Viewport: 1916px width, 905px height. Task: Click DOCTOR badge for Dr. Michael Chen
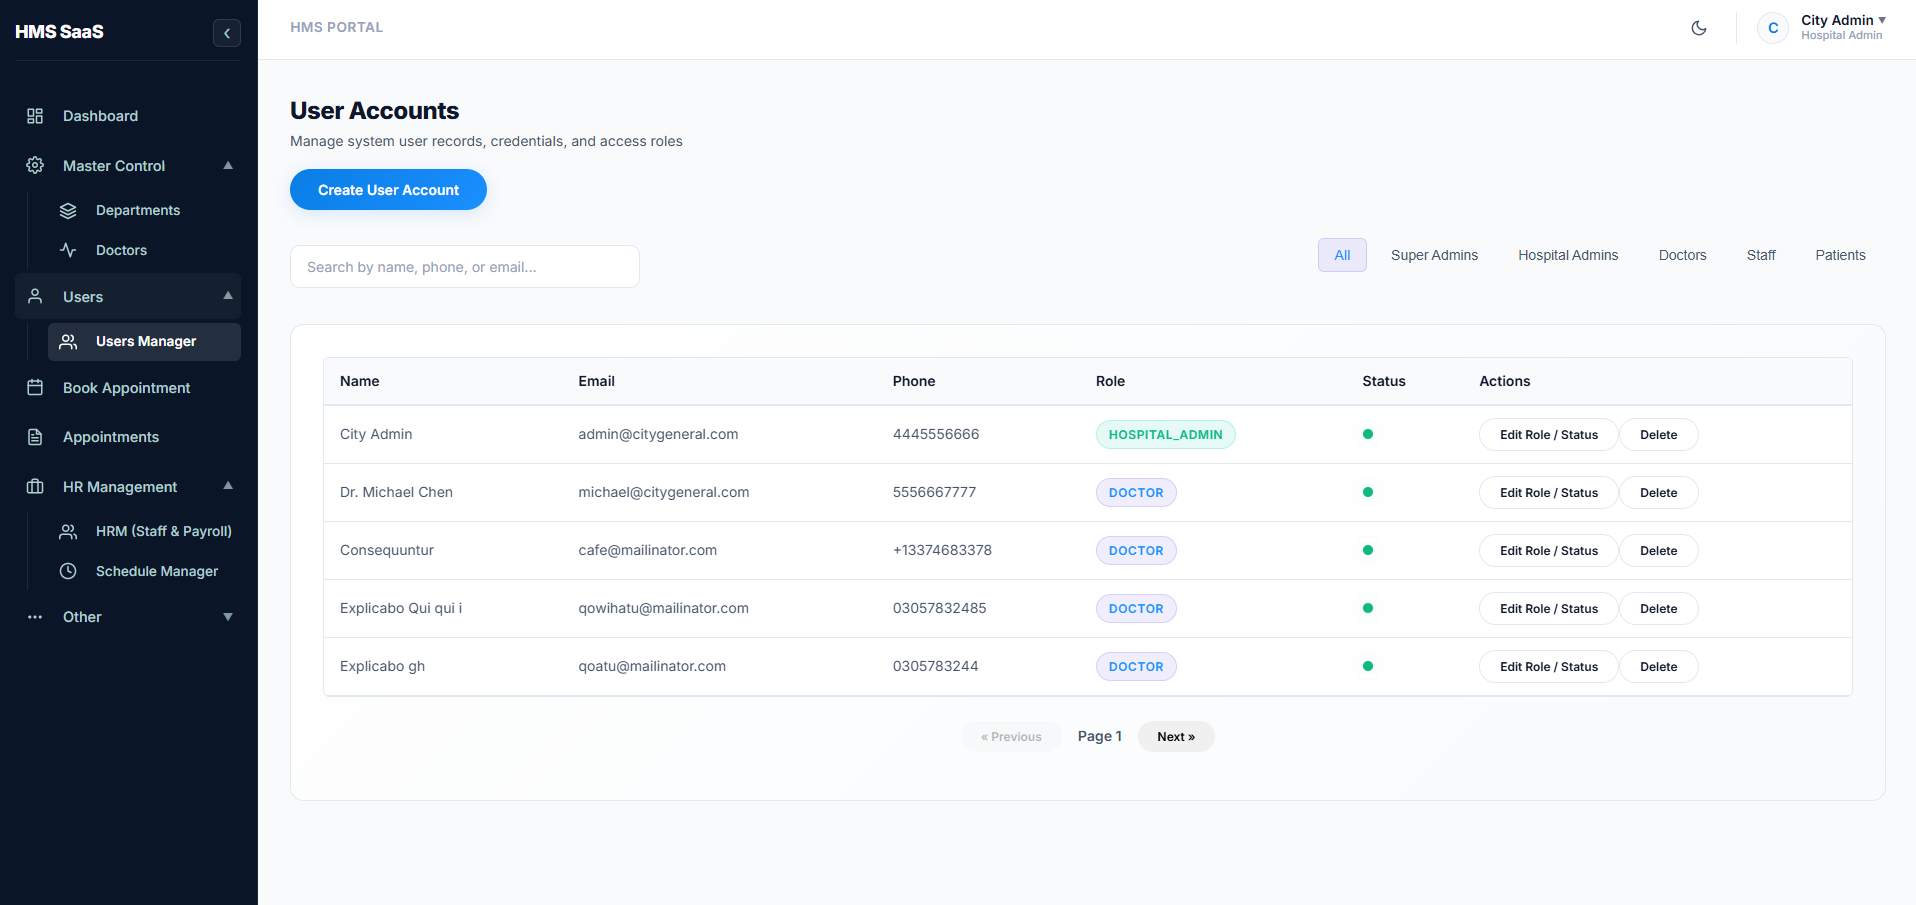coord(1136,493)
